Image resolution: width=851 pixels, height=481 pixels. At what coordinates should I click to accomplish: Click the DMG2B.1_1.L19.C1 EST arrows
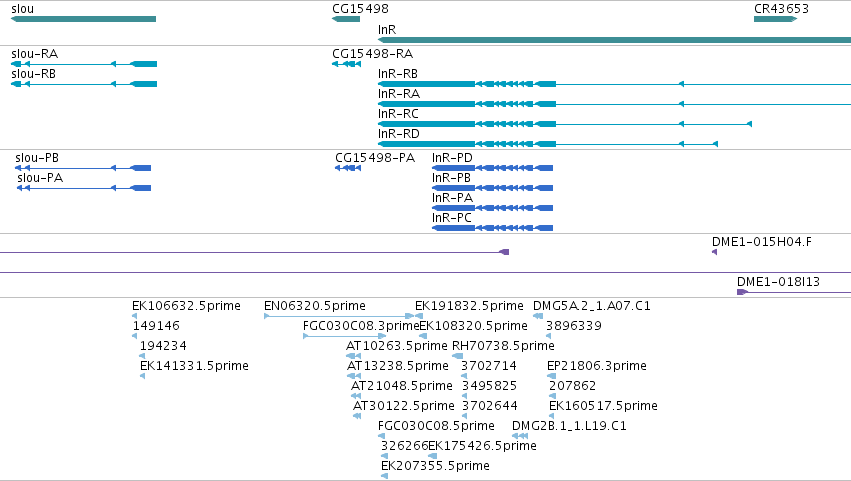point(520,436)
